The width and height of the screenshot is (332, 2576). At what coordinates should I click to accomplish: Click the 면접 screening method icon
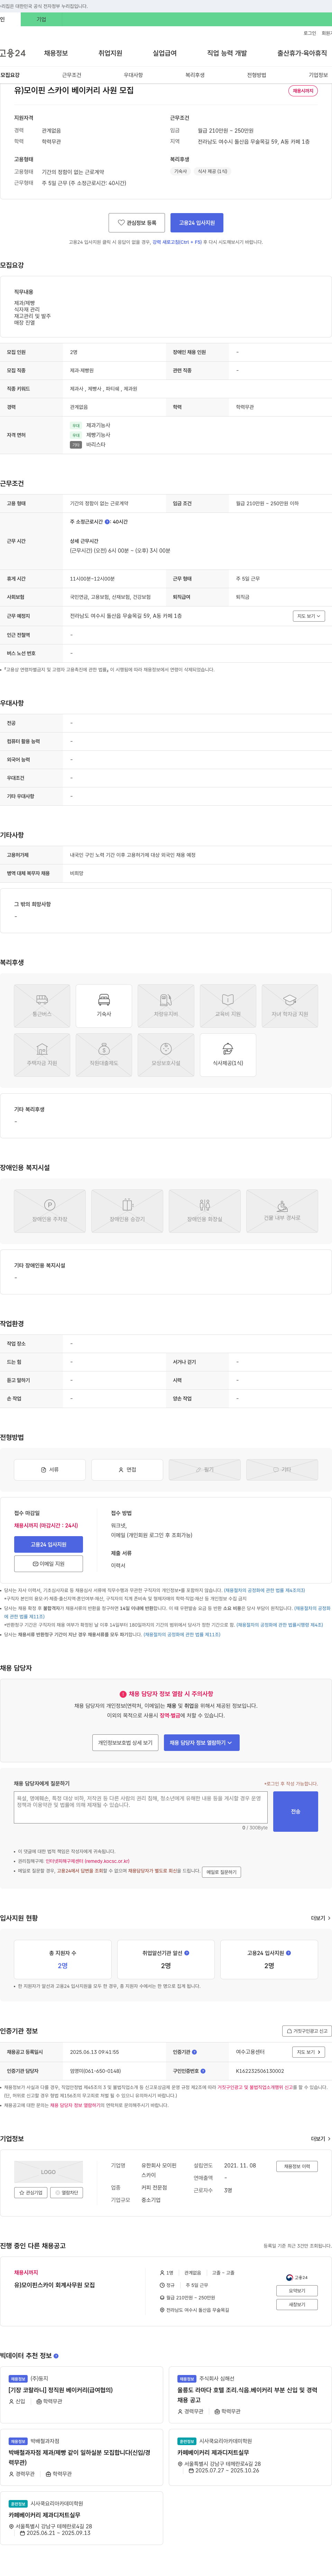click(127, 1469)
